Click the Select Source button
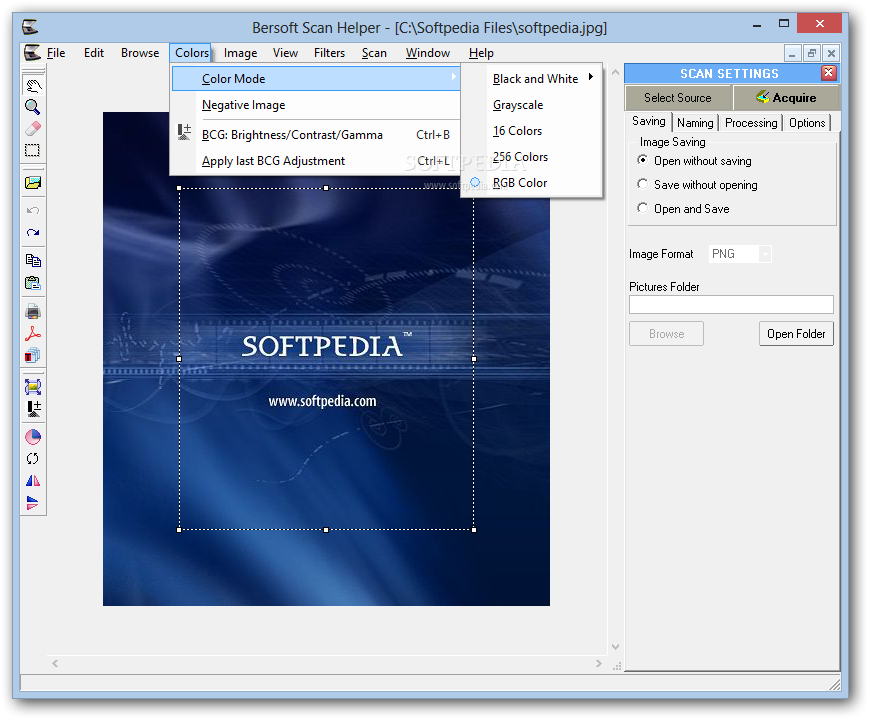Screen dimensions: 869x719 point(678,98)
